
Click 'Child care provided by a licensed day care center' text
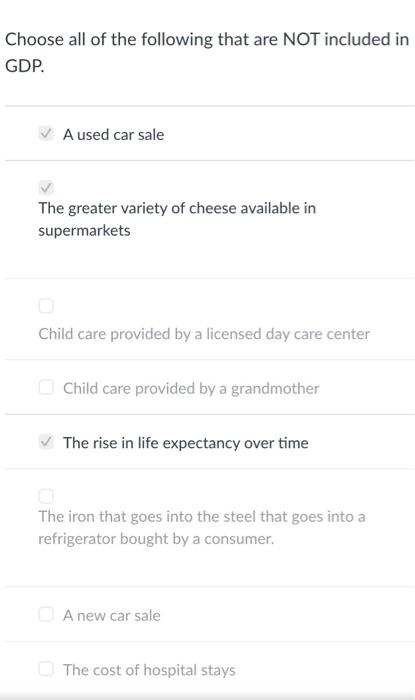pyautogui.click(x=204, y=334)
